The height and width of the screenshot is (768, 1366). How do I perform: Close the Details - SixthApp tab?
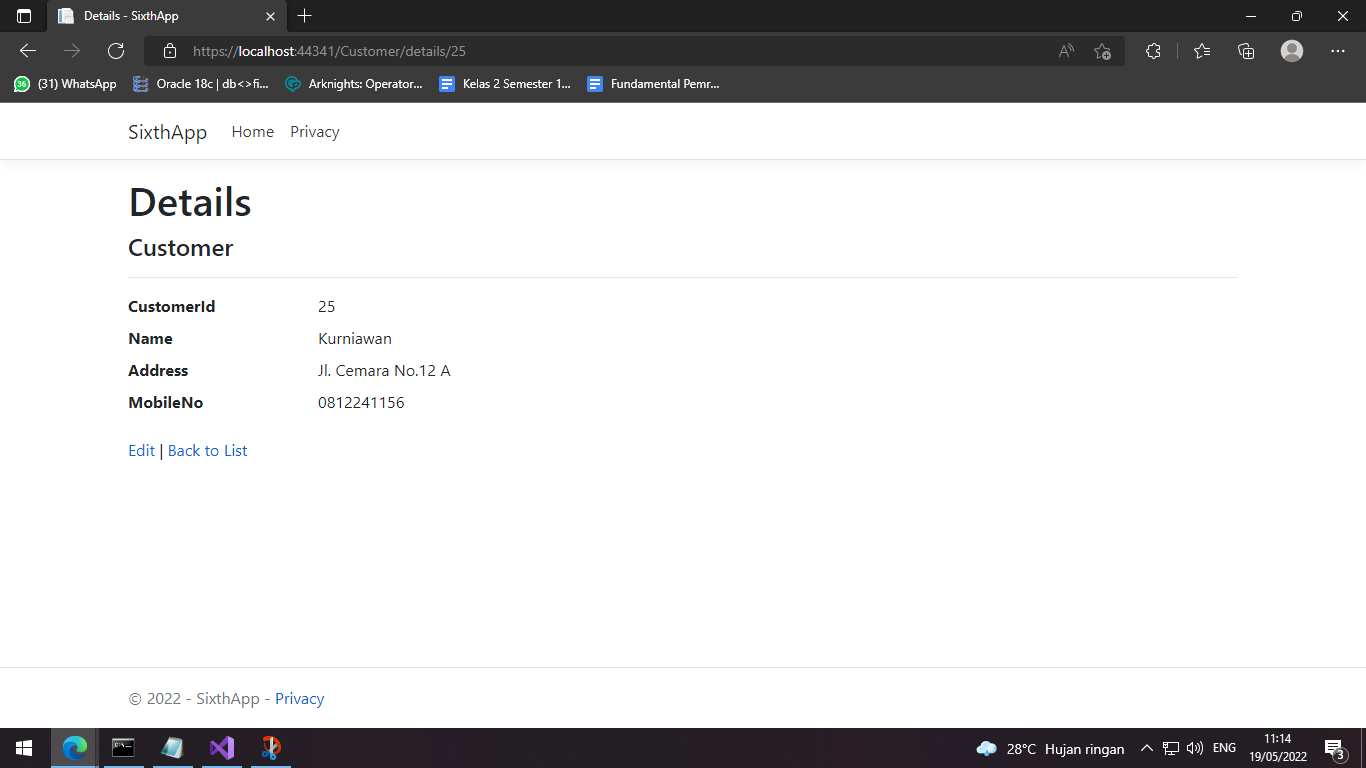coord(271,16)
